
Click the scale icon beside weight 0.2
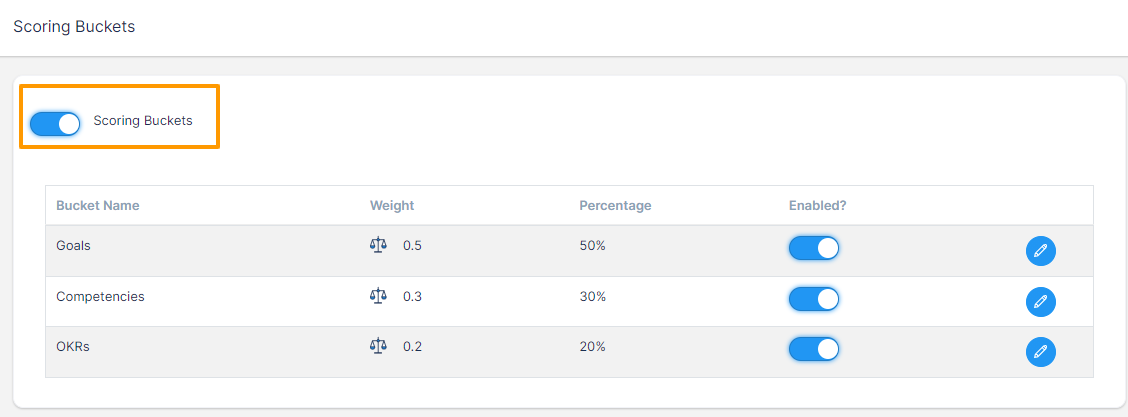click(378, 346)
